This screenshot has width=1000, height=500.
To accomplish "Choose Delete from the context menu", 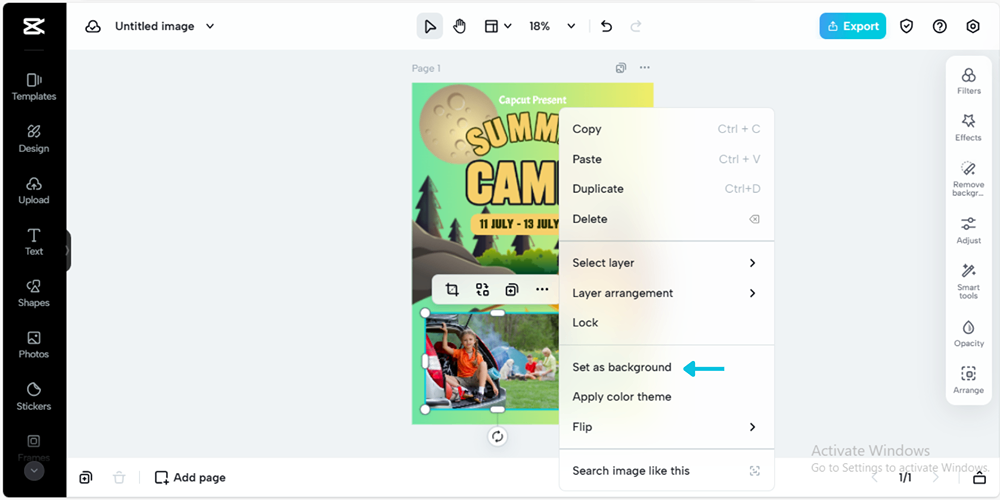I will pos(666,219).
